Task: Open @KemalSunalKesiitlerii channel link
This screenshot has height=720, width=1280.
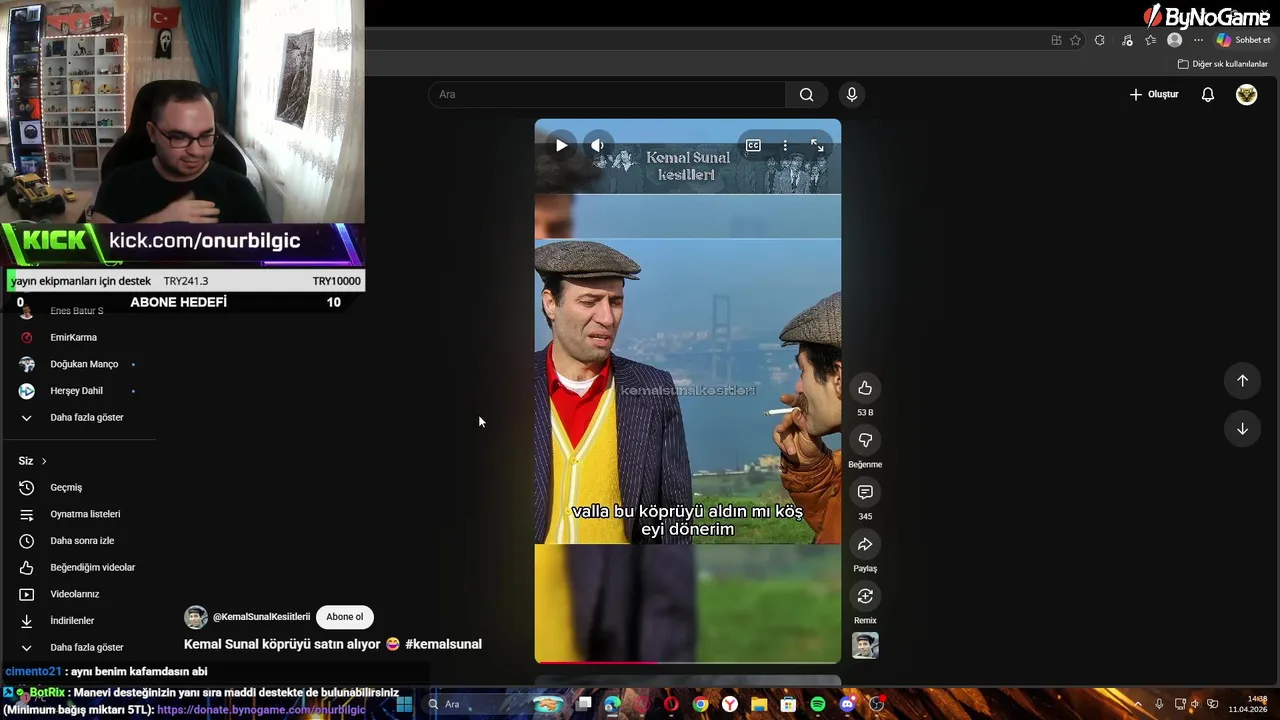Action: 261,617
